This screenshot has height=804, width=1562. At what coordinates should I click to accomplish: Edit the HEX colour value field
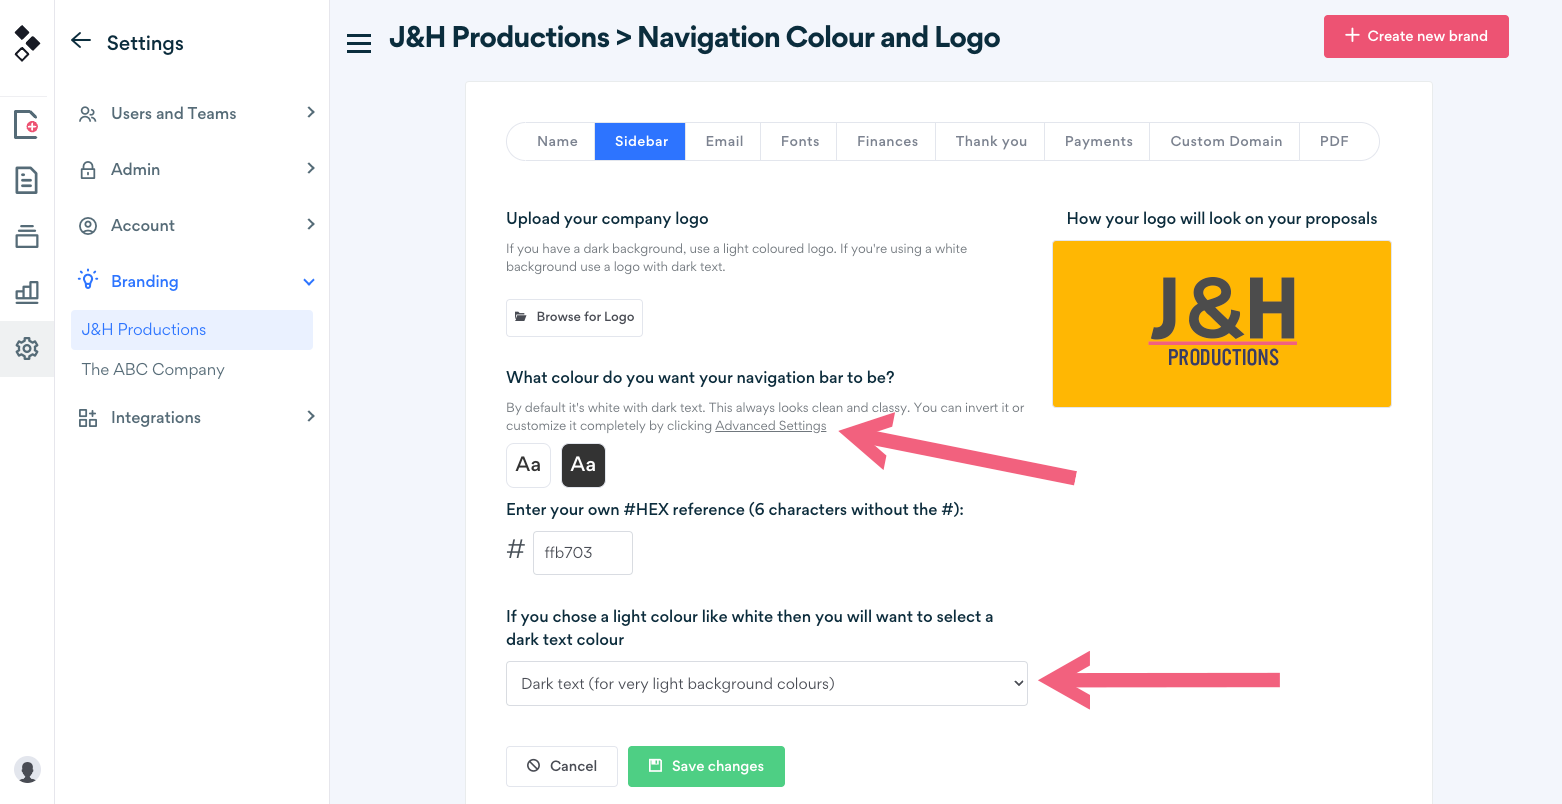(583, 552)
